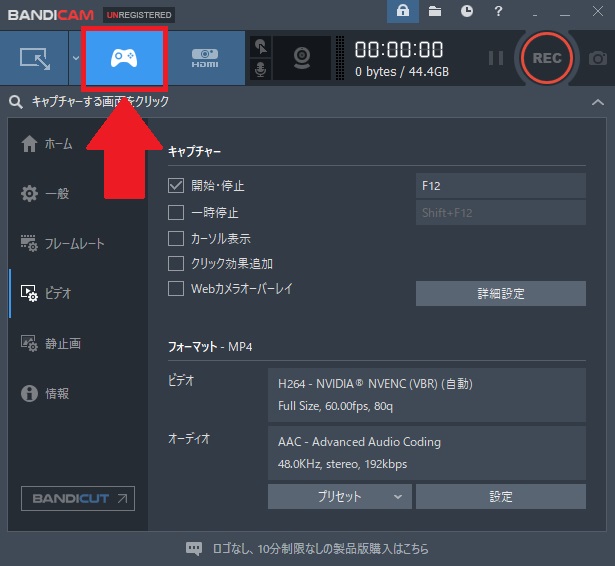Open the scheduled recording clock icon
615x566 pixels.
coord(466,11)
